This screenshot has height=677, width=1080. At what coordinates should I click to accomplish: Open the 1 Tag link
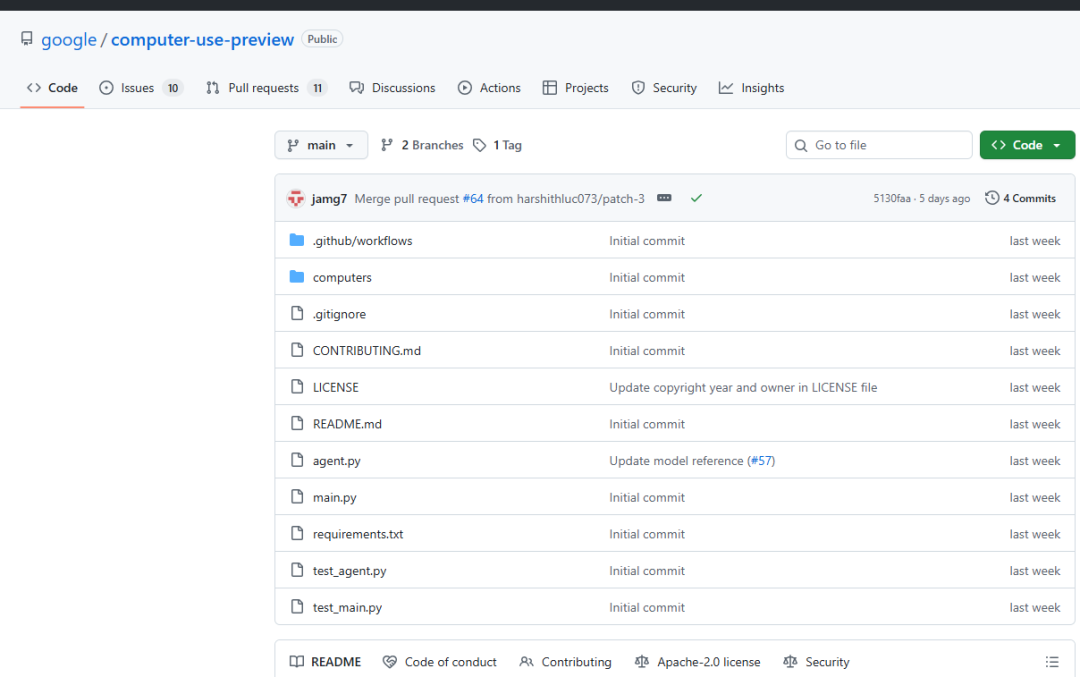497,145
